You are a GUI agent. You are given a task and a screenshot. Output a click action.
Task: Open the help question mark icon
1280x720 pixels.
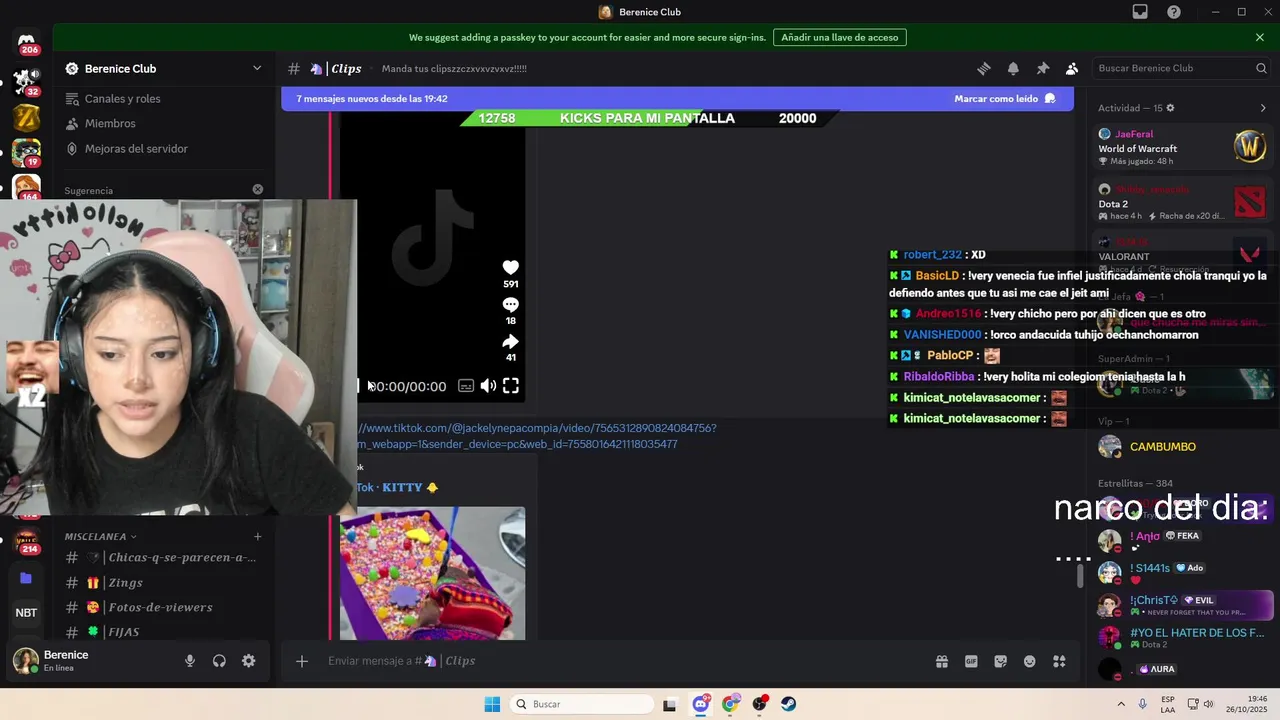pyautogui.click(x=1174, y=12)
